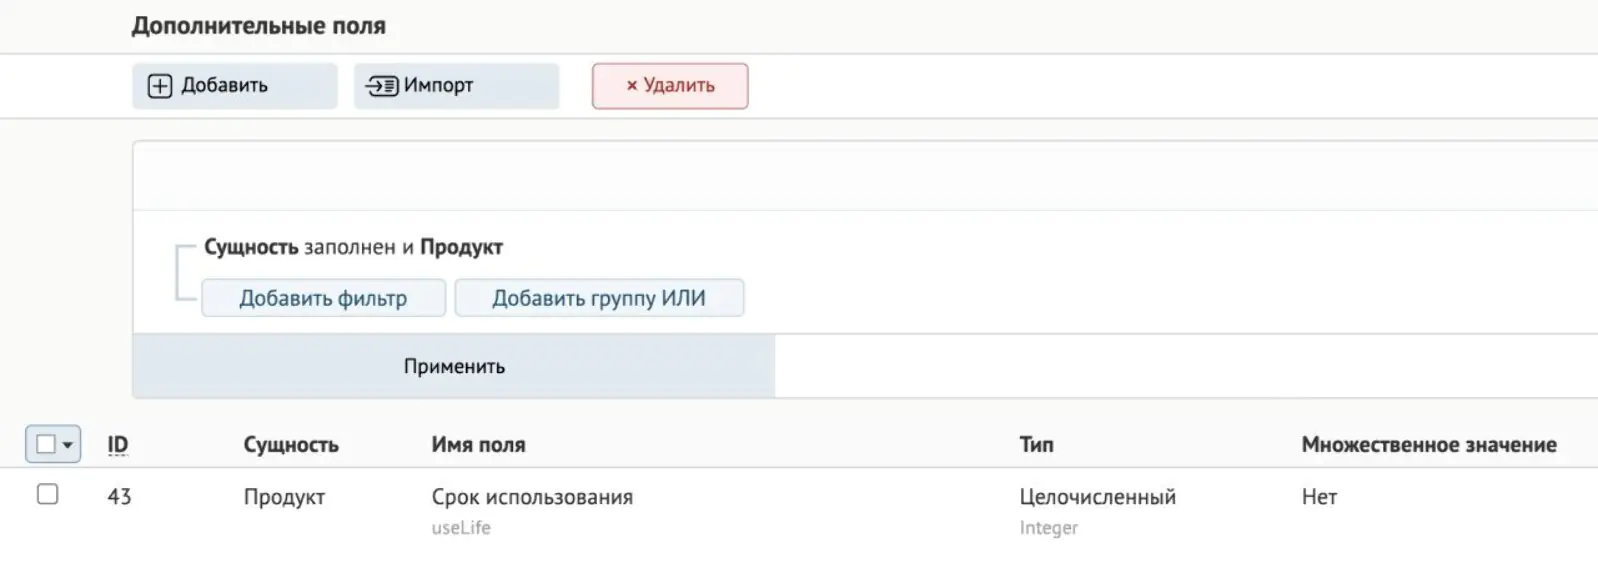1598x563 pixels.
Task: Click the Добавить фильтр button
Action: 323,298
